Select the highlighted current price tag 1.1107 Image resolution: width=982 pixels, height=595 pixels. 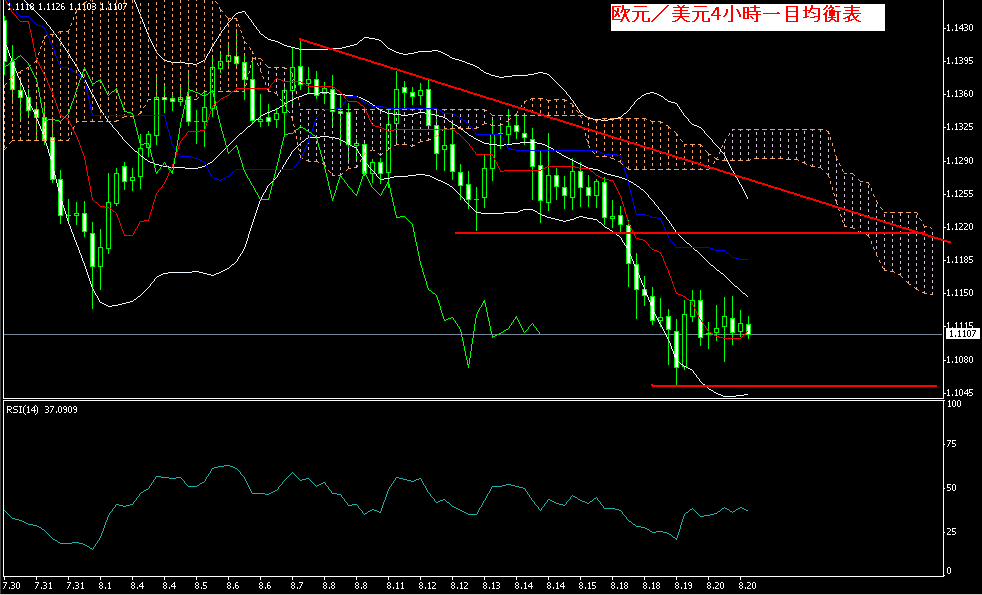[x=961, y=334]
